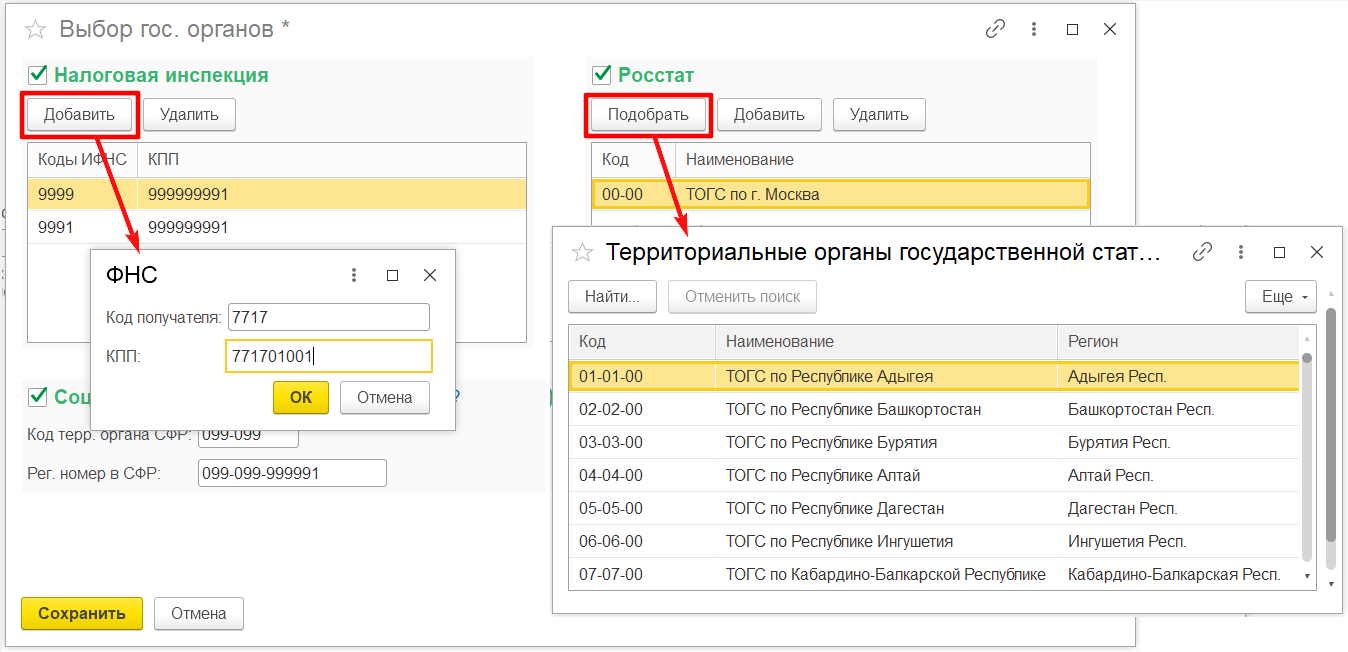Screen dimensions: 1348x652
Task: Click the yellow Сохранить button
Action: [x=82, y=613]
